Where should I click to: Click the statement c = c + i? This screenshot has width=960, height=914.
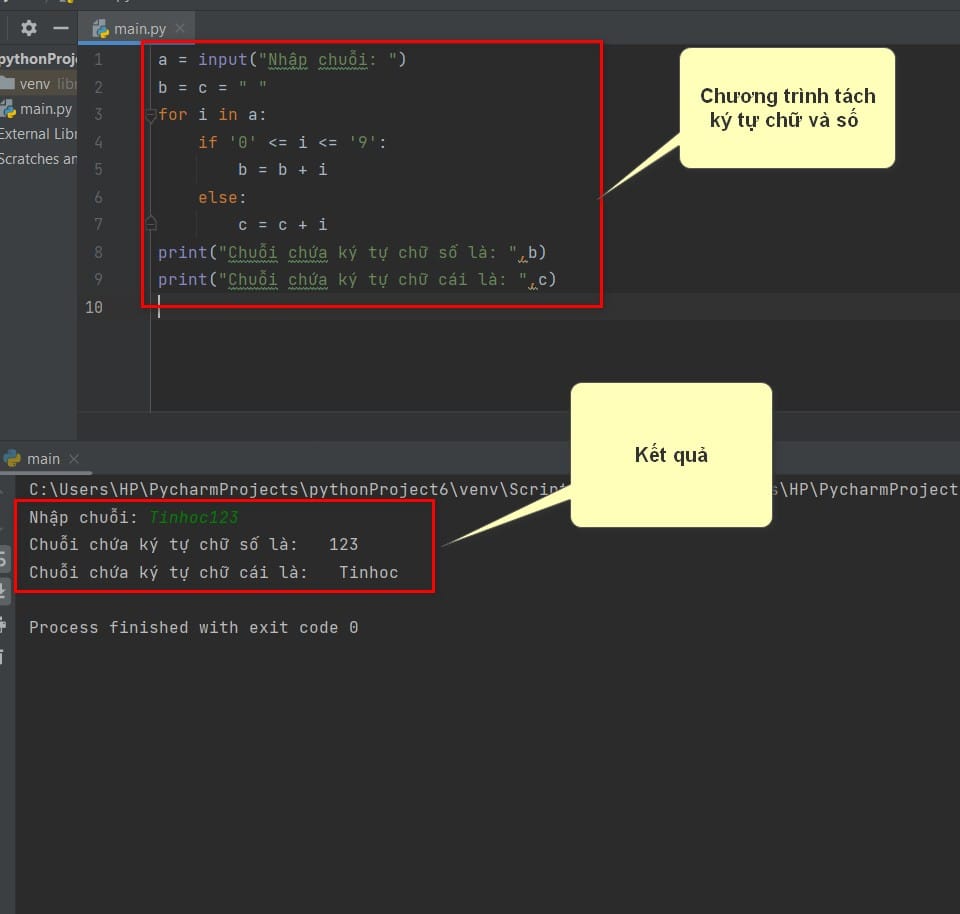pos(283,225)
